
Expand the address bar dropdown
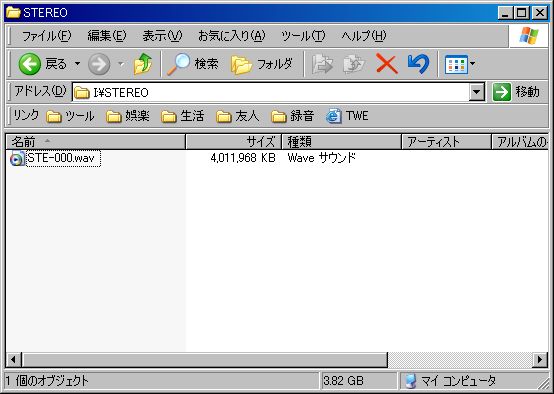tap(477, 93)
